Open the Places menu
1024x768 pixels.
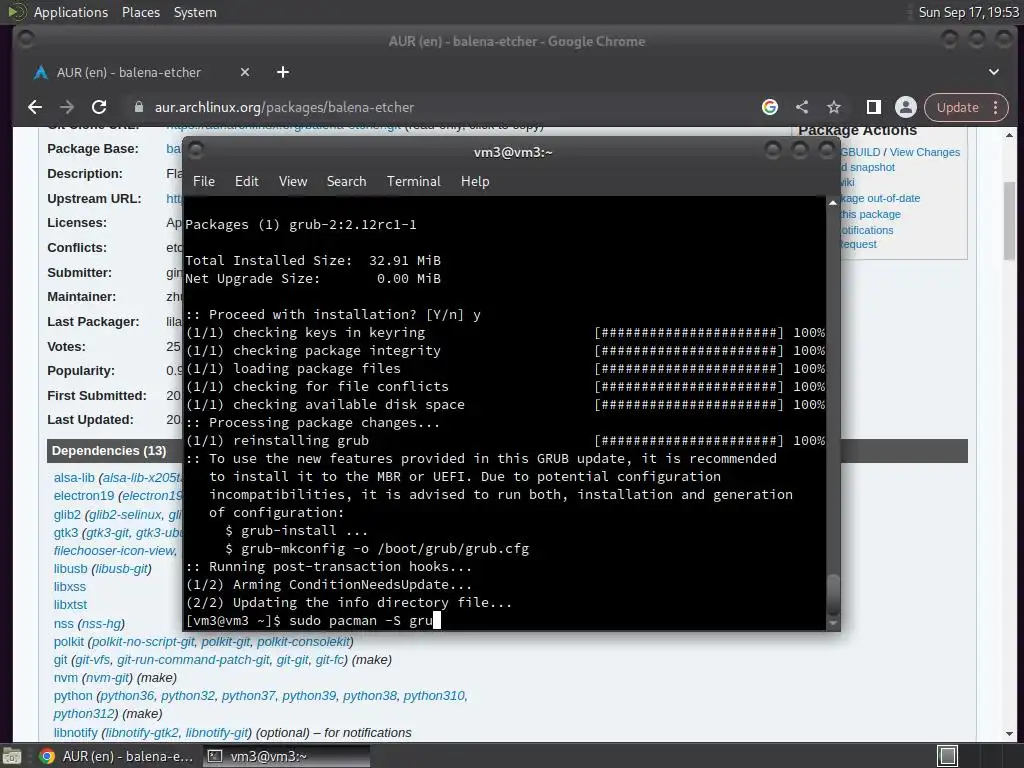pos(141,12)
